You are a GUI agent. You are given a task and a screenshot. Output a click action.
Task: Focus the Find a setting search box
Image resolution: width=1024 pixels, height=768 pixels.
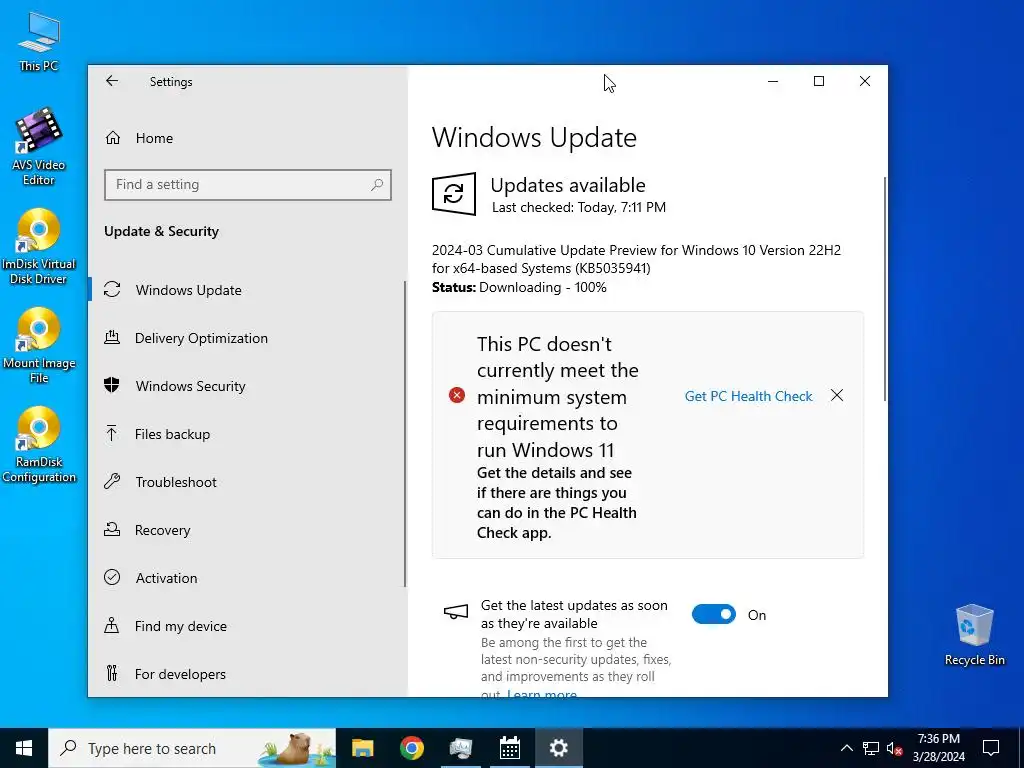pyautogui.click(x=248, y=185)
